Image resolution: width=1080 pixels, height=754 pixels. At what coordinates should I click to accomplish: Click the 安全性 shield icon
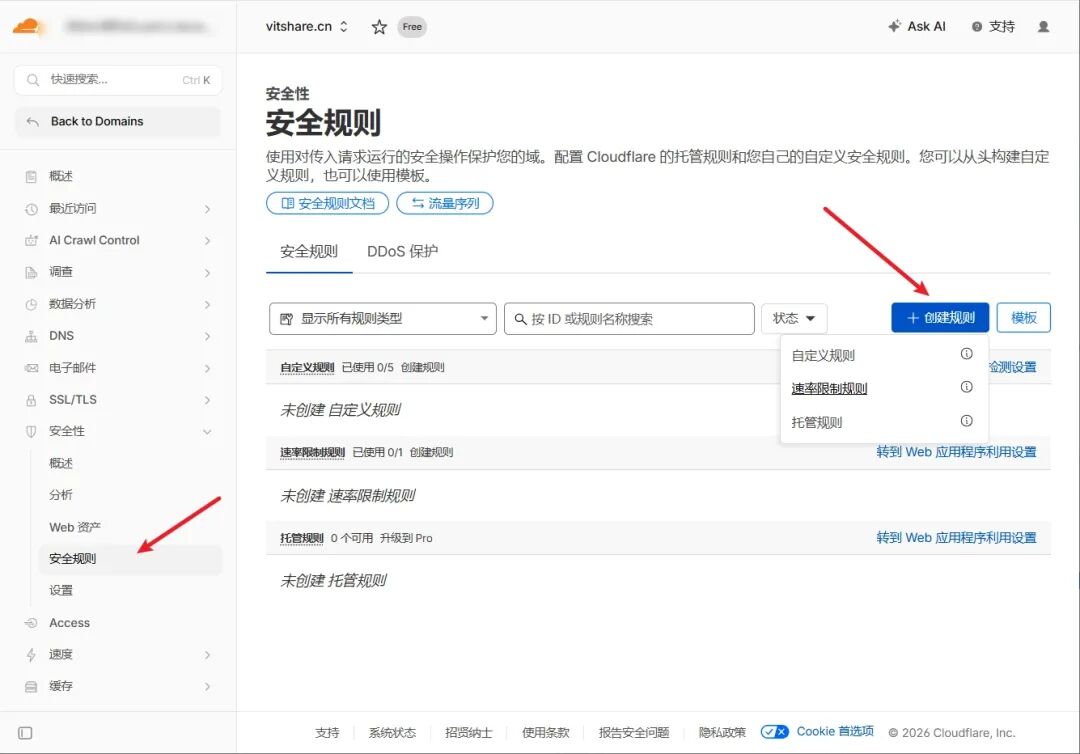click(31, 432)
